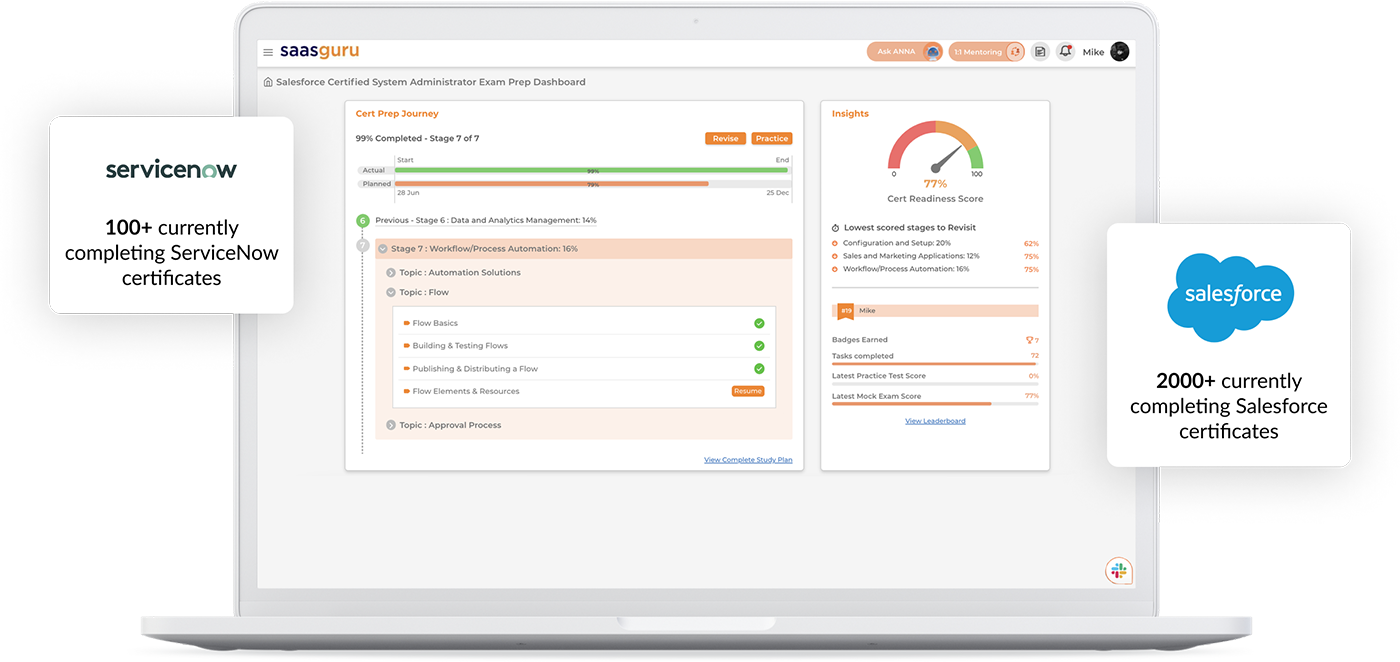Open the notes document icon in header
This screenshot has width=1400, height=662.
click(1040, 51)
